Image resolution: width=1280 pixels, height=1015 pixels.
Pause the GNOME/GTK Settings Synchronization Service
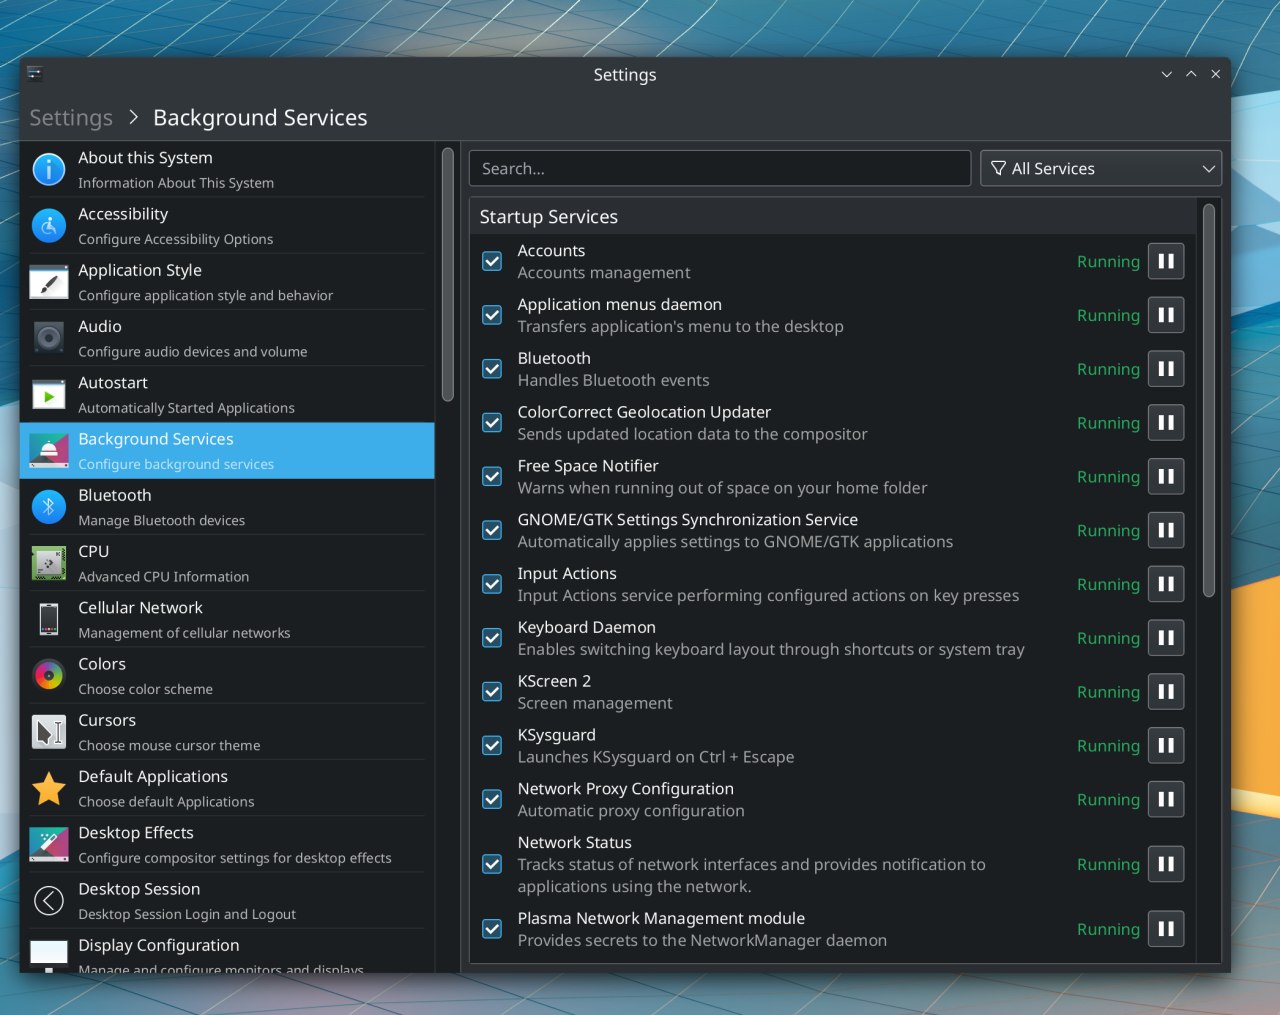click(1166, 530)
